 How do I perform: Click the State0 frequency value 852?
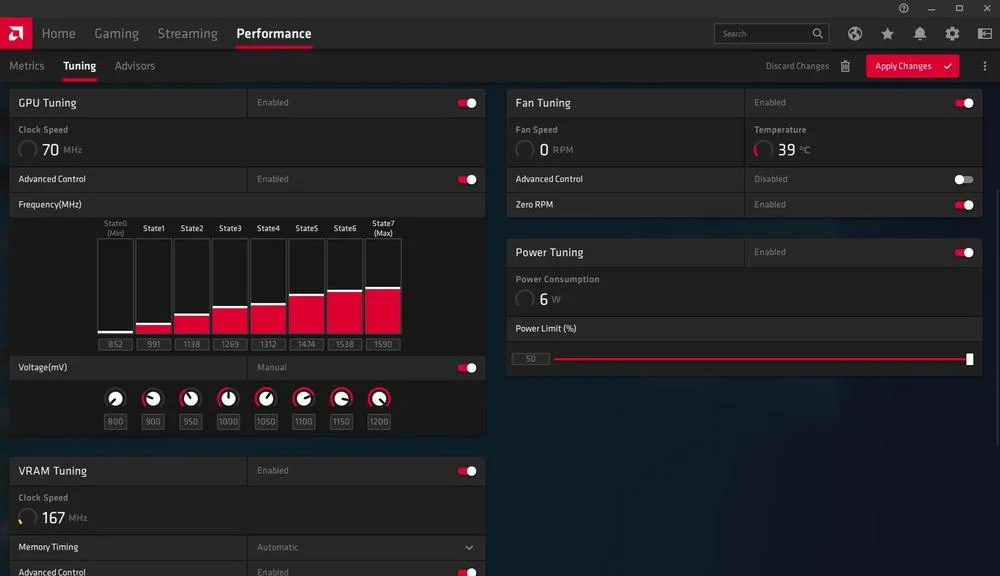coord(115,344)
